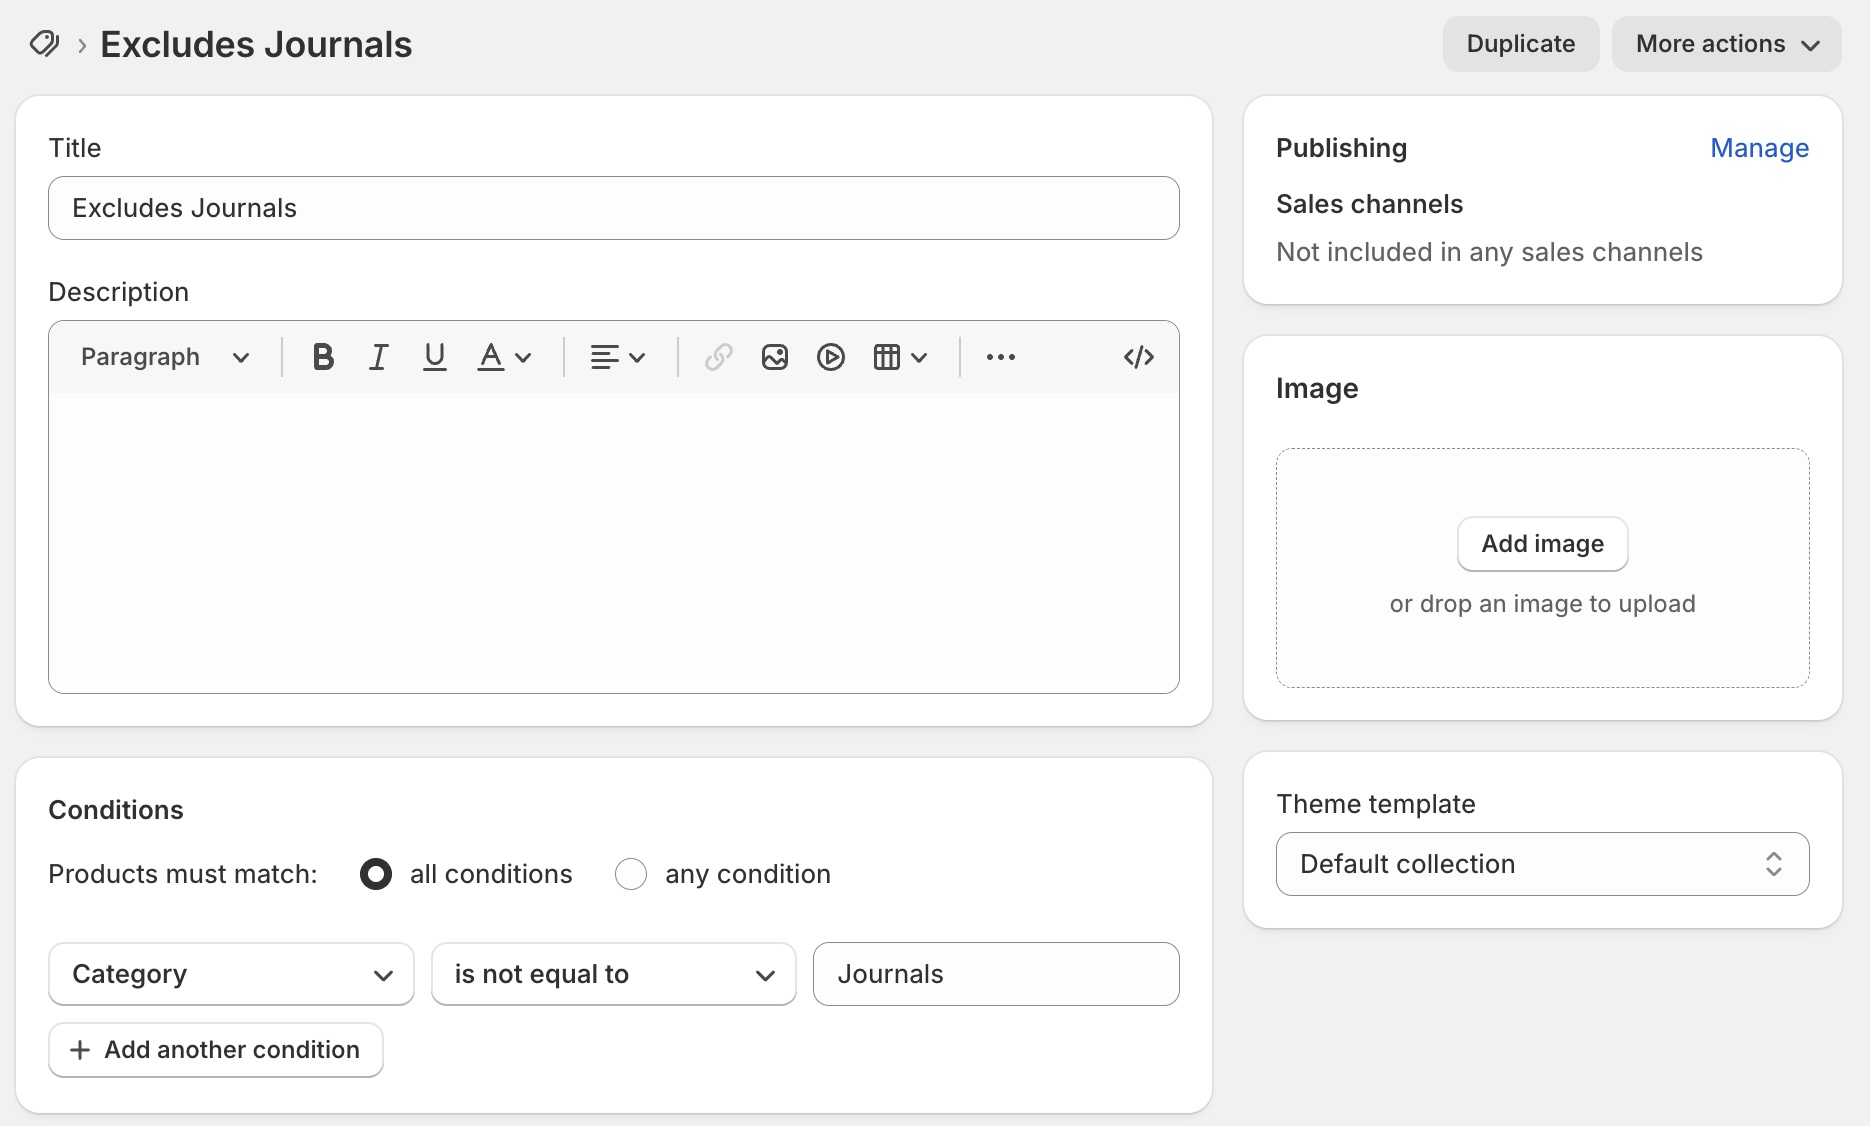This screenshot has height=1126, width=1870.
Task: Click the insert link icon
Action: pos(719,357)
